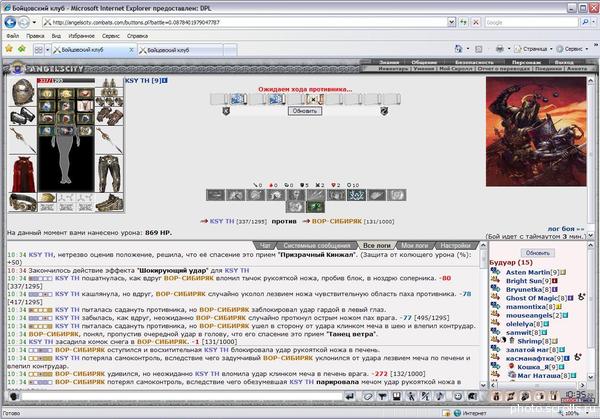
Task: Click the floppy disk save icon
Action: click(x=396, y=396)
